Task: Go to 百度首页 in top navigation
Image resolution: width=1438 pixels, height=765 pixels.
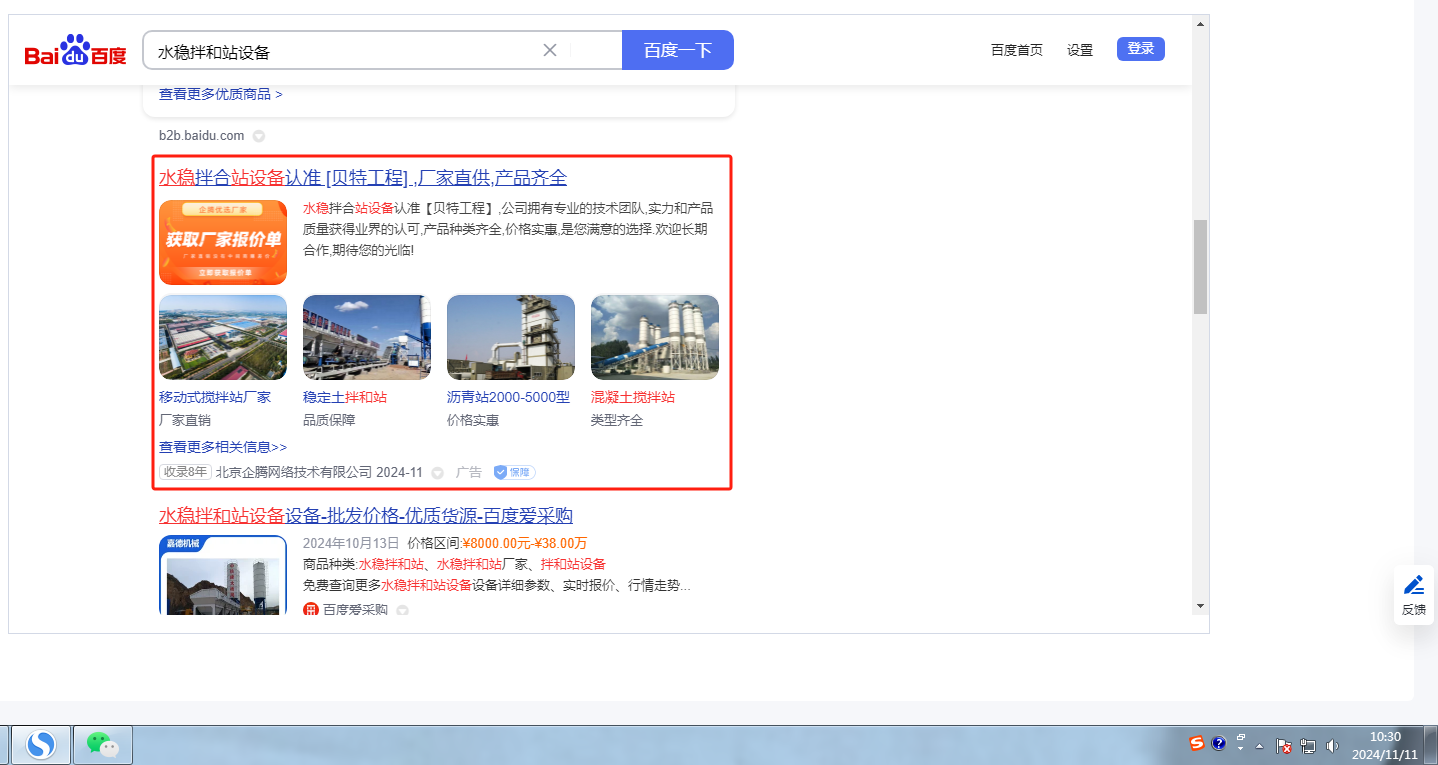Action: click(x=1016, y=50)
